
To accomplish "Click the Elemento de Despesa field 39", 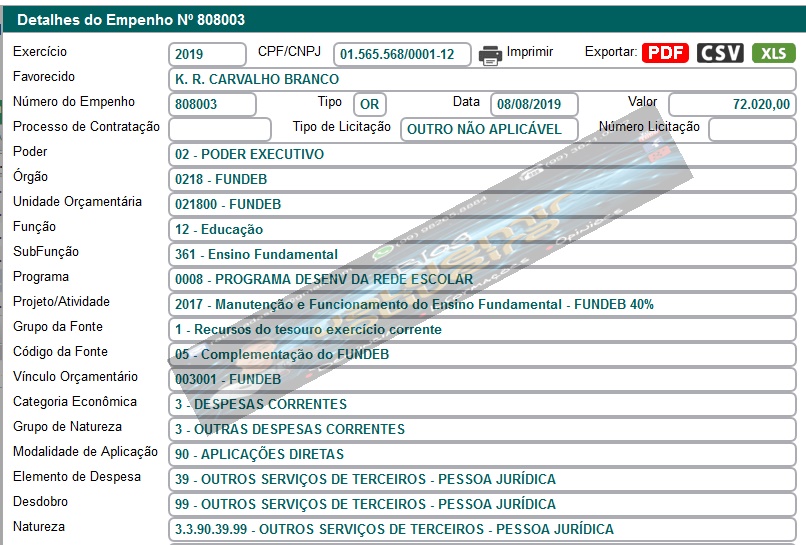I will 482,479.
